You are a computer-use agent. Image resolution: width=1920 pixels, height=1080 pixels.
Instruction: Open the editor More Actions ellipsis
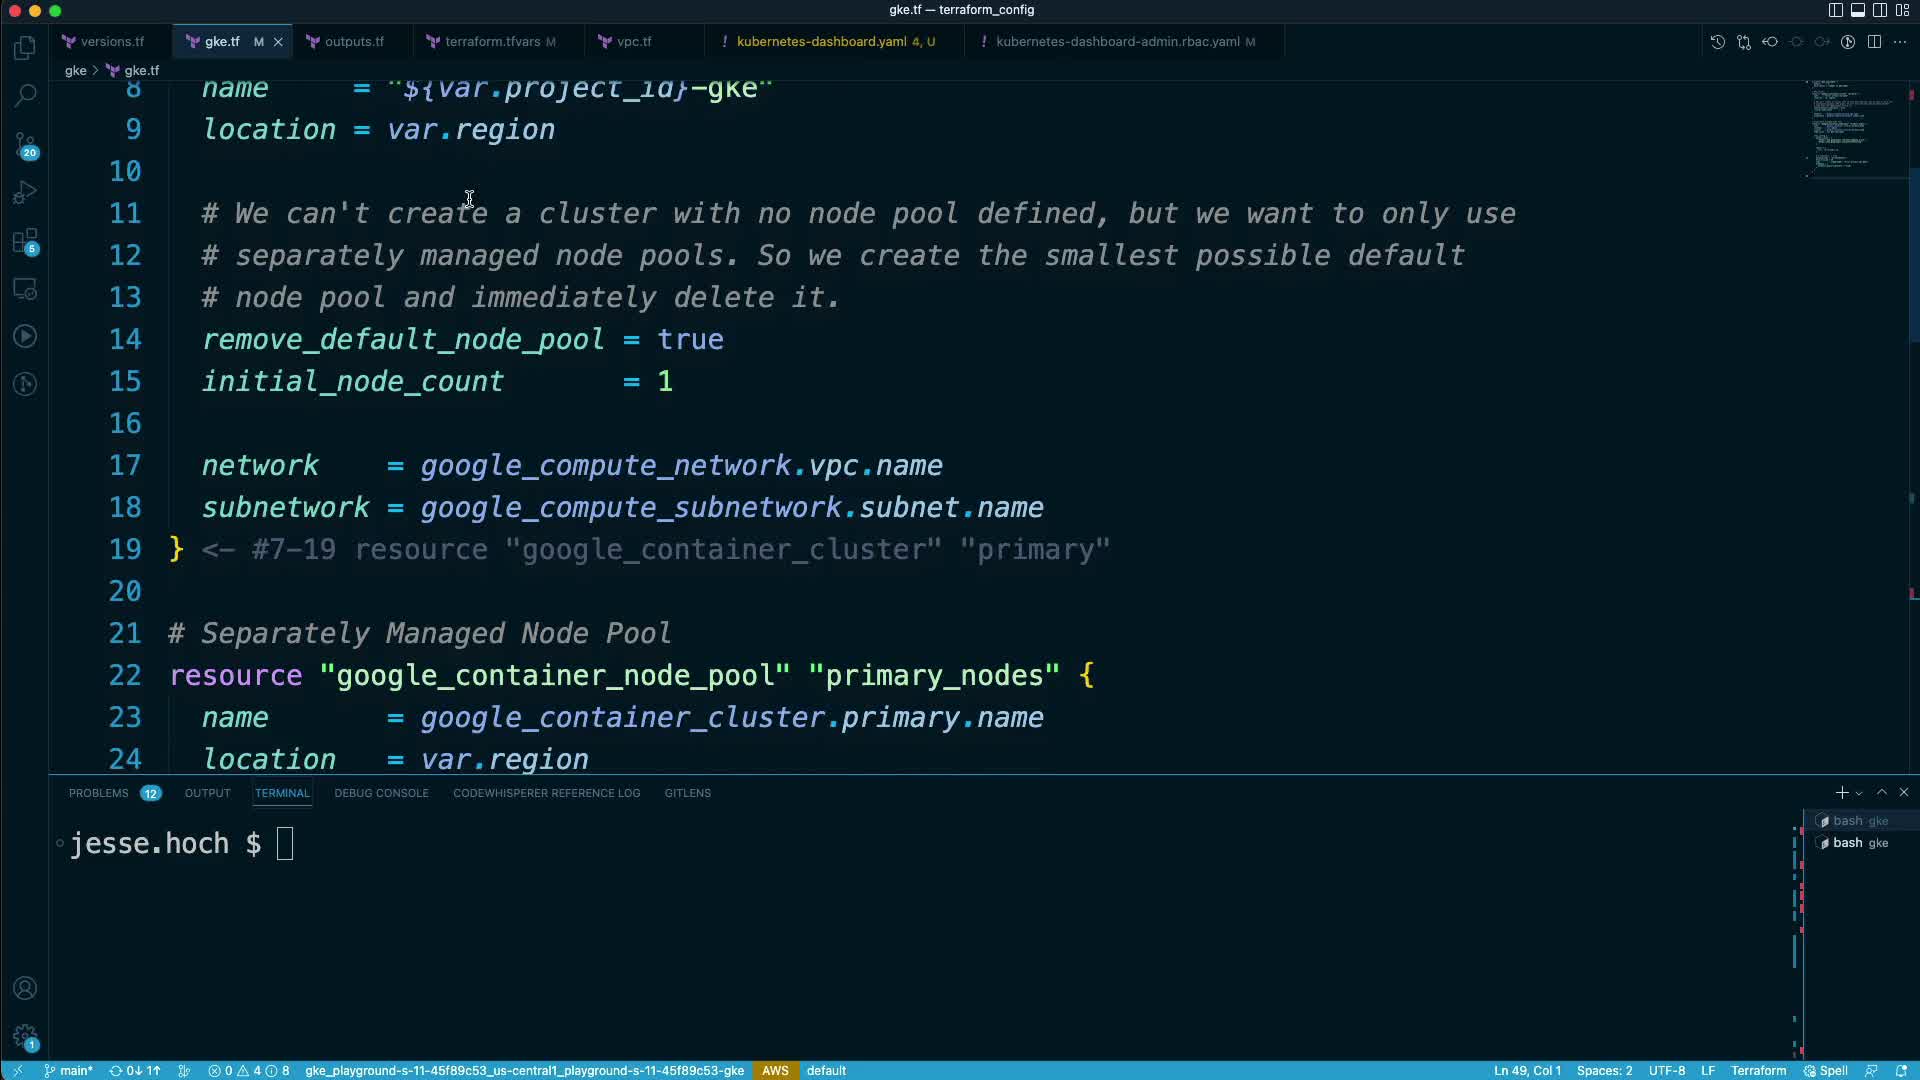pos(1900,42)
